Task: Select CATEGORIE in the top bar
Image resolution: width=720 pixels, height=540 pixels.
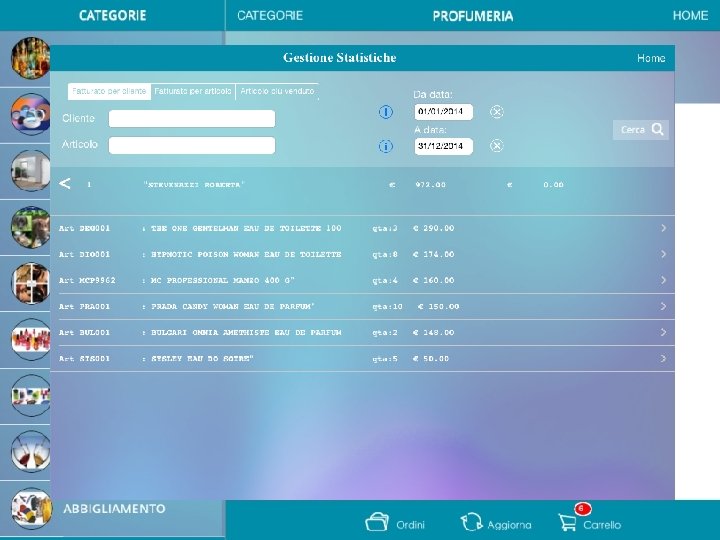Action: pos(270,16)
